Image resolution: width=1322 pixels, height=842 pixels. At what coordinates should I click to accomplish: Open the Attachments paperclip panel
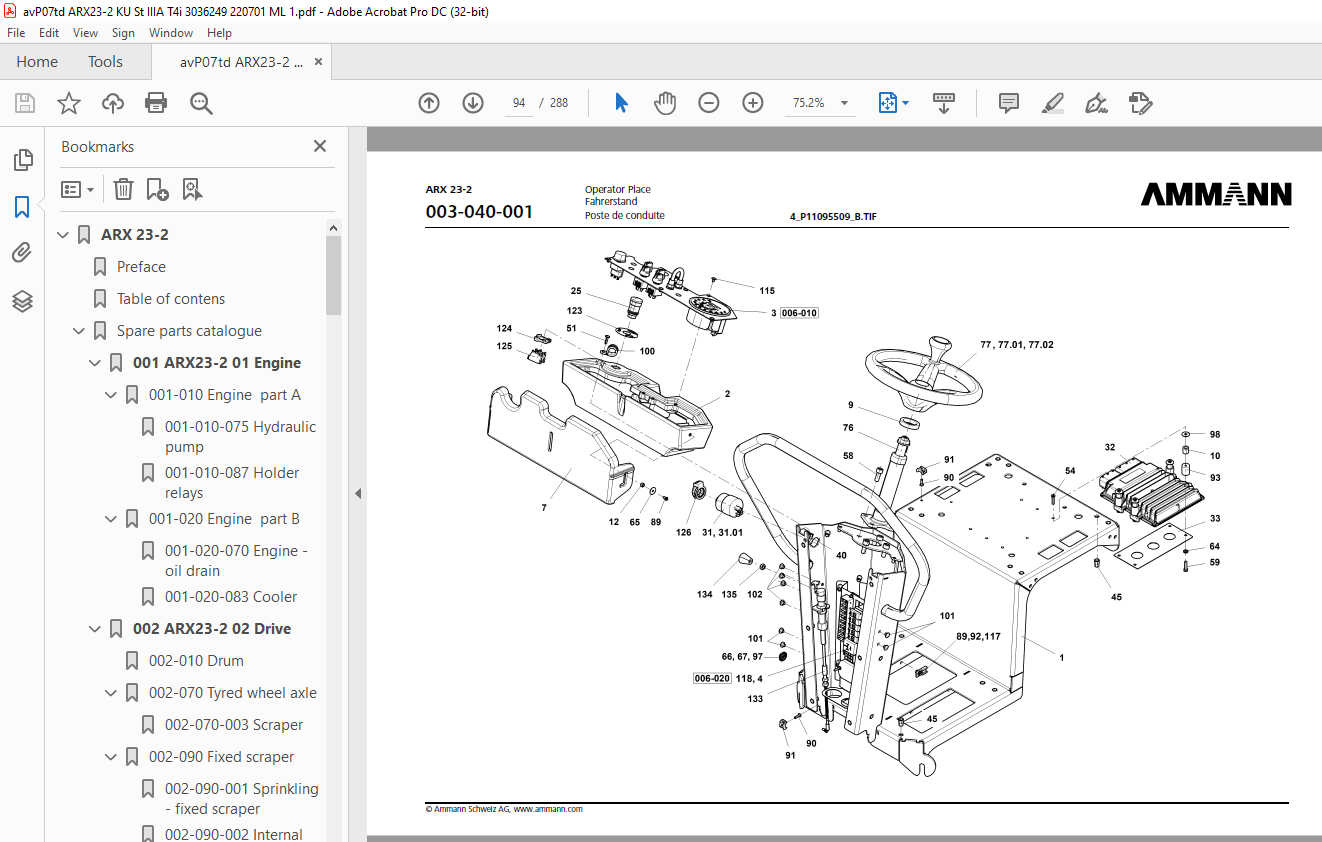[22, 253]
